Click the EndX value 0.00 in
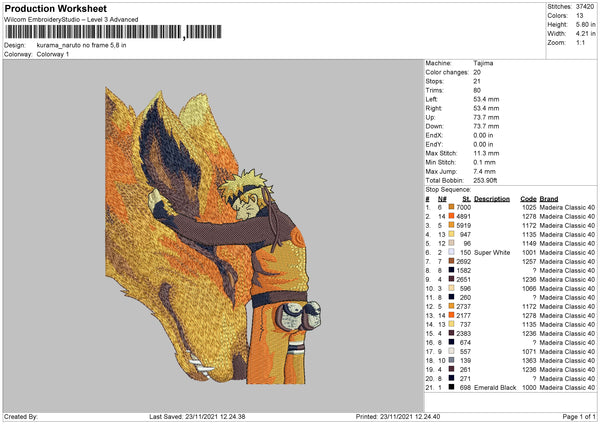The image size is (600, 424). click(x=483, y=135)
